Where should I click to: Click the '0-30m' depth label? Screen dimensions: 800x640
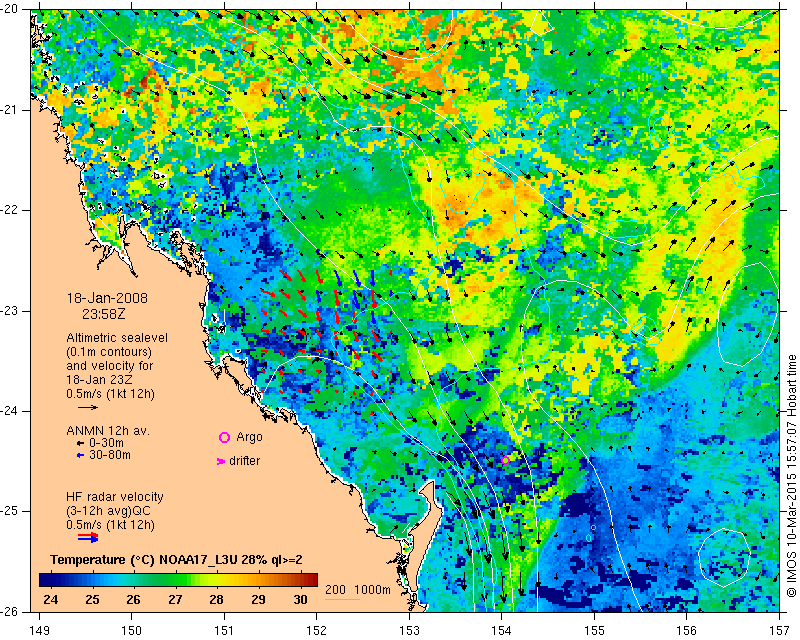106,444
